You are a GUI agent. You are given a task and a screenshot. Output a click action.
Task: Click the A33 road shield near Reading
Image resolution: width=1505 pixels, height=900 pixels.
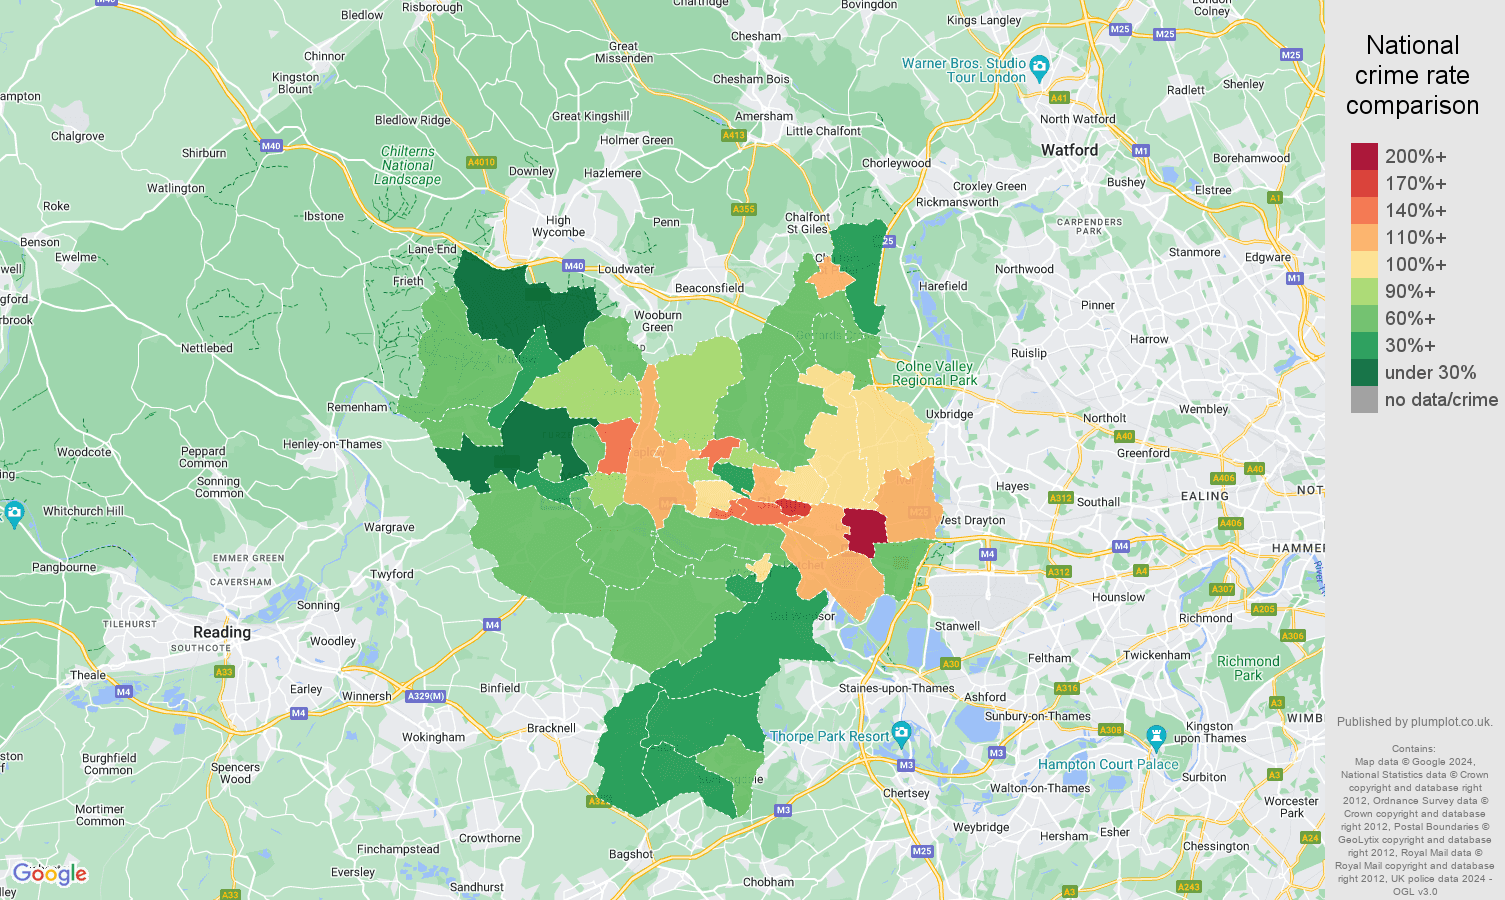pyautogui.click(x=224, y=672)
